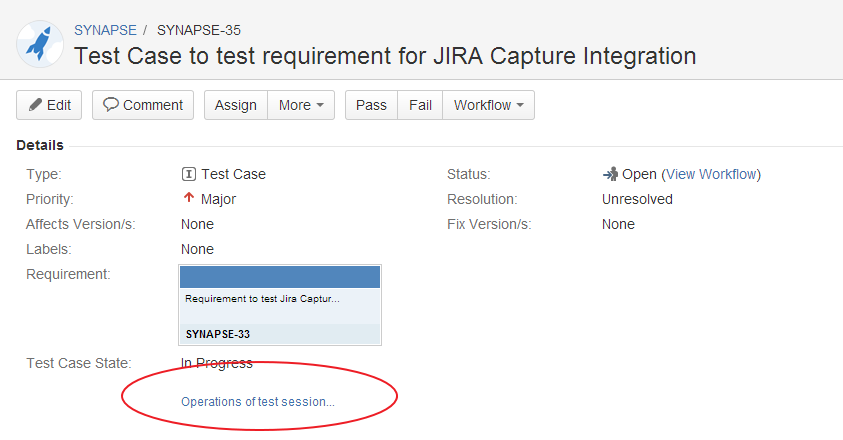
Task: Open the SYNAPSE project rocket avatar
Action: (x=40, y=44)
